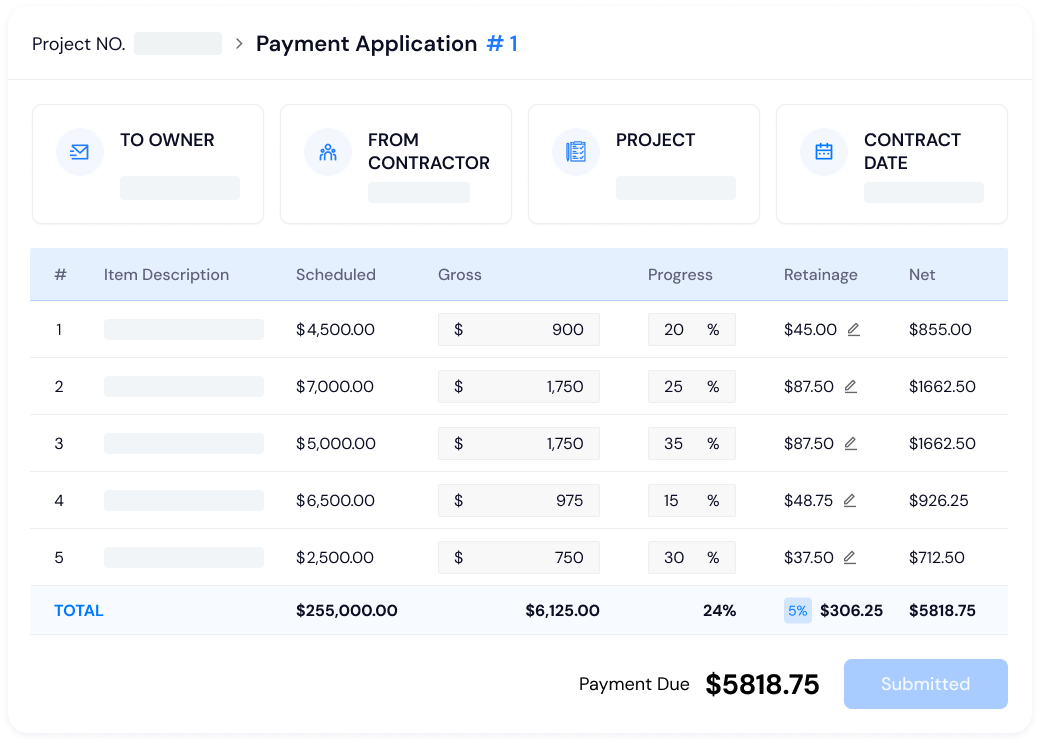Edit retainage for item 3 using pencil icon

[x=852, y=443]
